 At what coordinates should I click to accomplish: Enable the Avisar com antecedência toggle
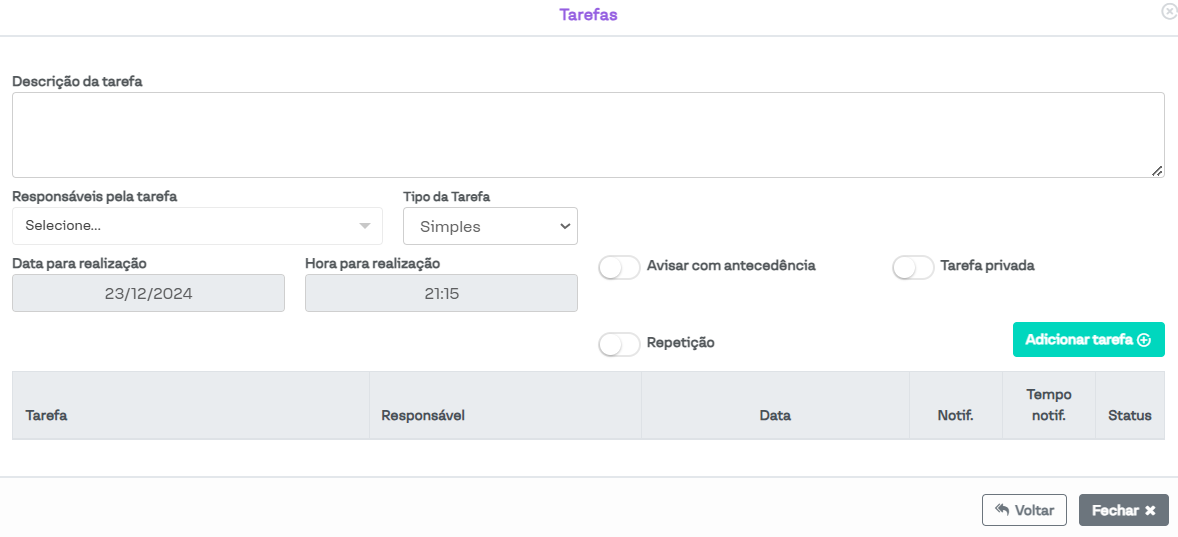click(x=619, y=267)
